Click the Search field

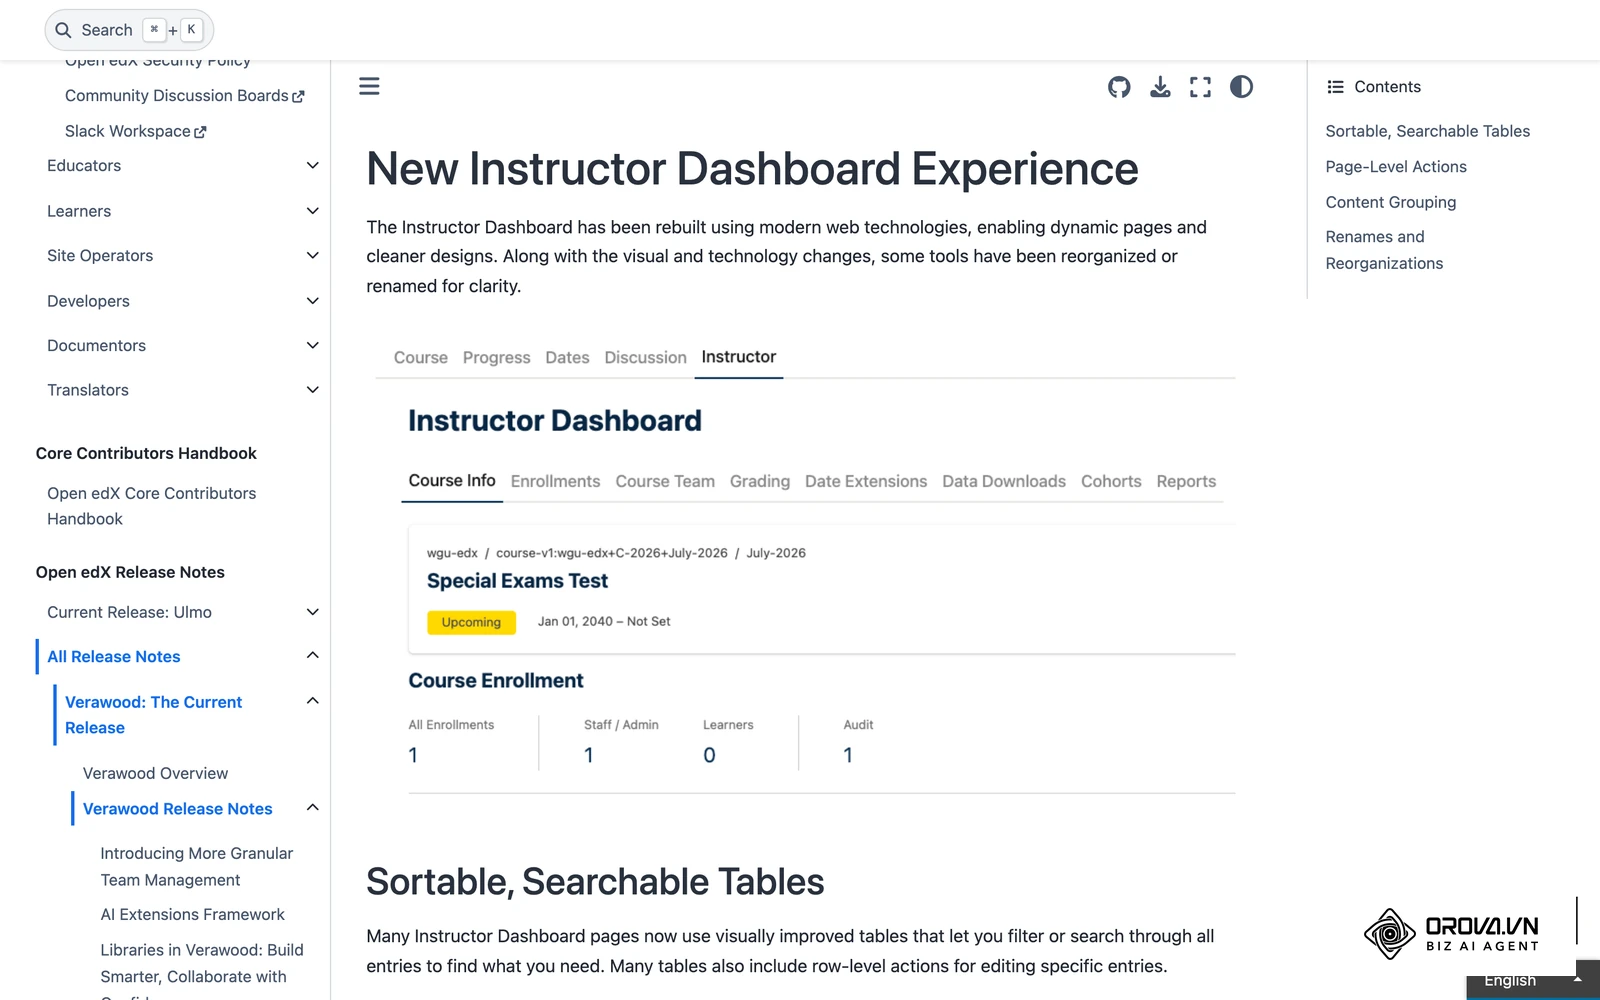tap(129, 30)
